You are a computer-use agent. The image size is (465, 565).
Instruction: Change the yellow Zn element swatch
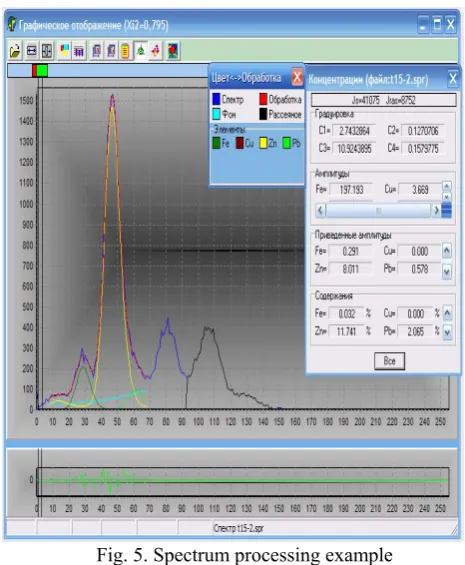[x=264, y=143]
